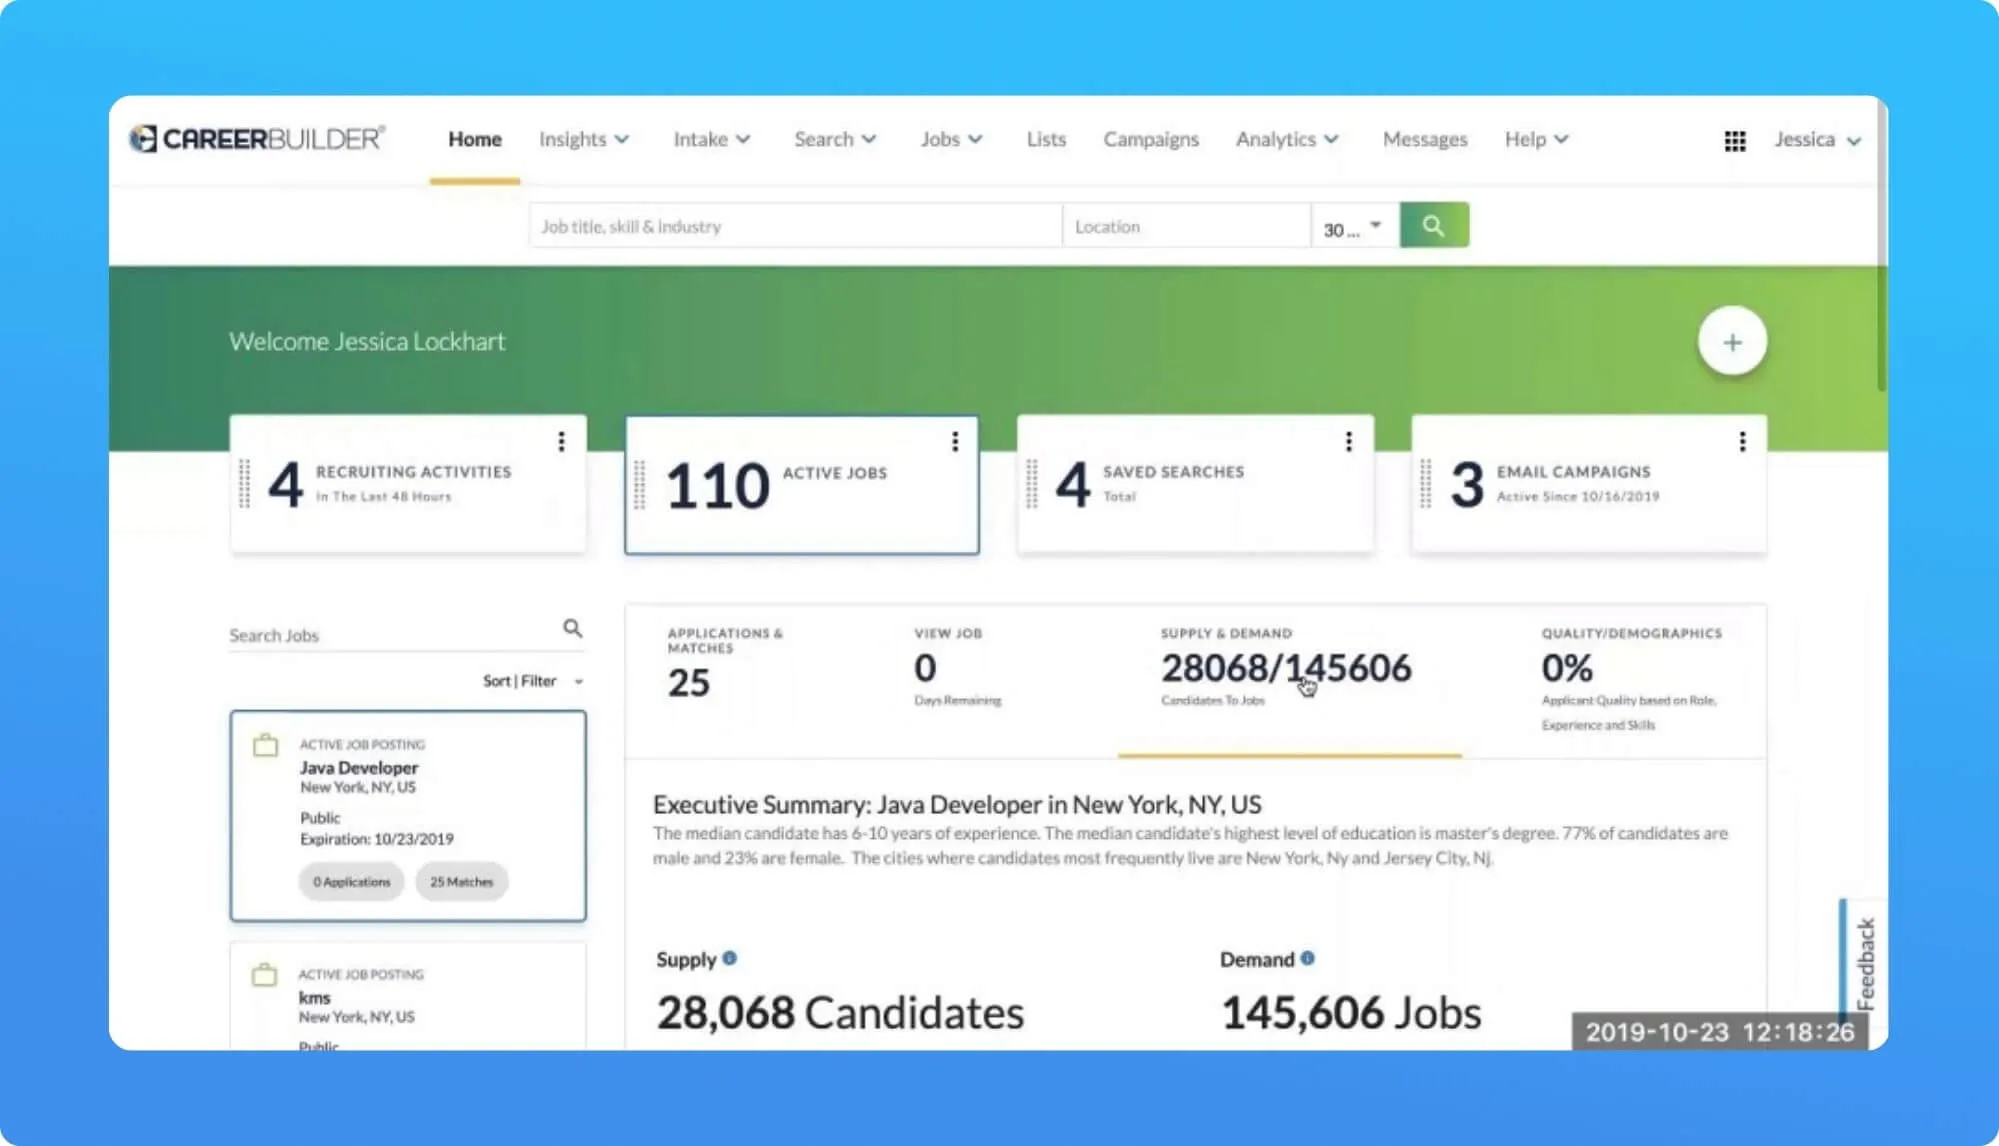Expand the Help menu
Image resolution: width=1999 pixels, height=1146 pixels.
(x=1536, y=139)
